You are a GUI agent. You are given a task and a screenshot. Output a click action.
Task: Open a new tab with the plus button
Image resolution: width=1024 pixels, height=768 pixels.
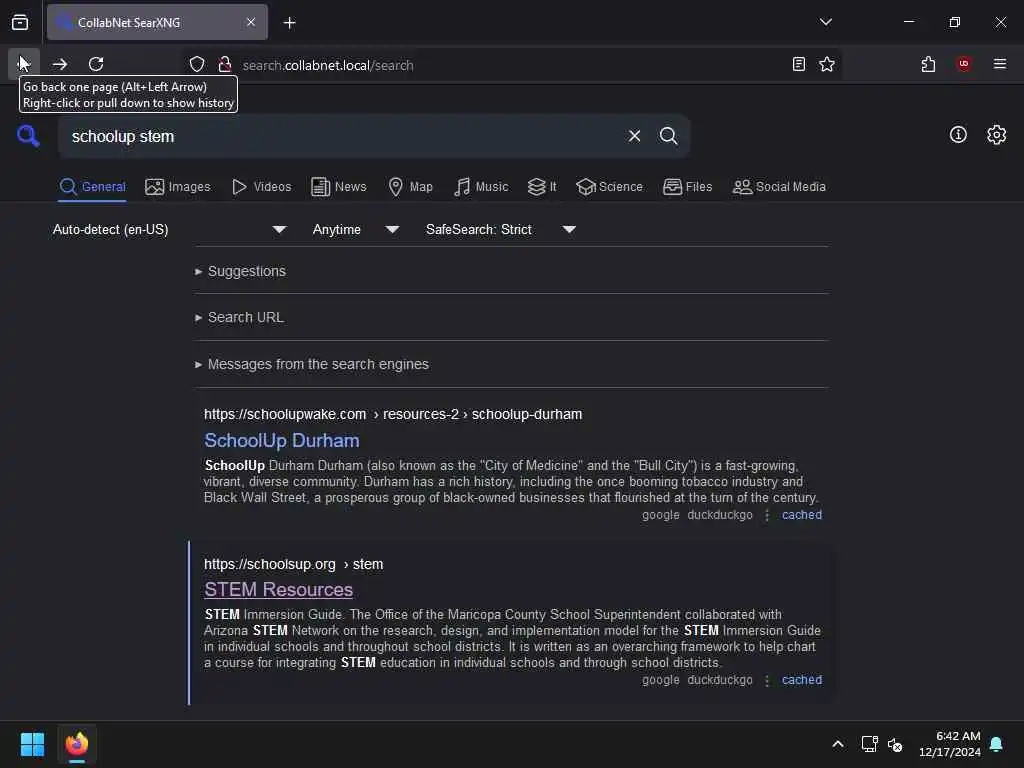(x=289, y=23)
